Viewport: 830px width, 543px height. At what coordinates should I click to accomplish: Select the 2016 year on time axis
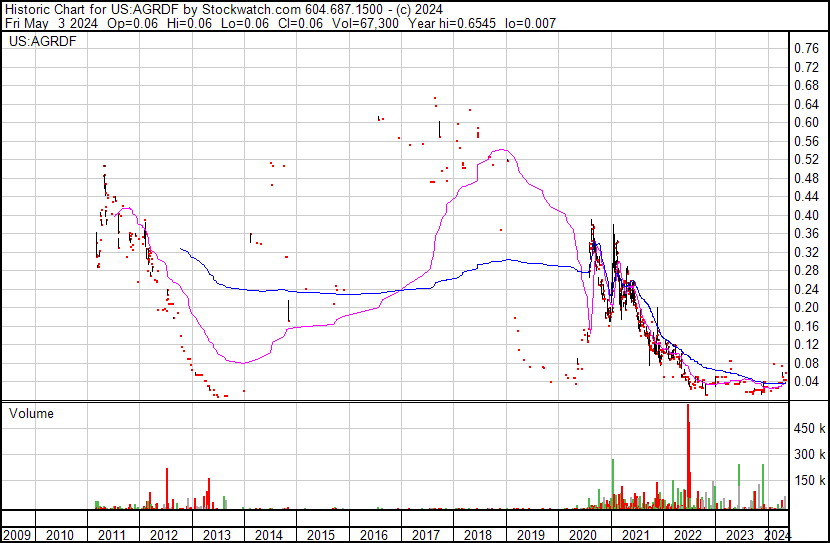[374, 536]
